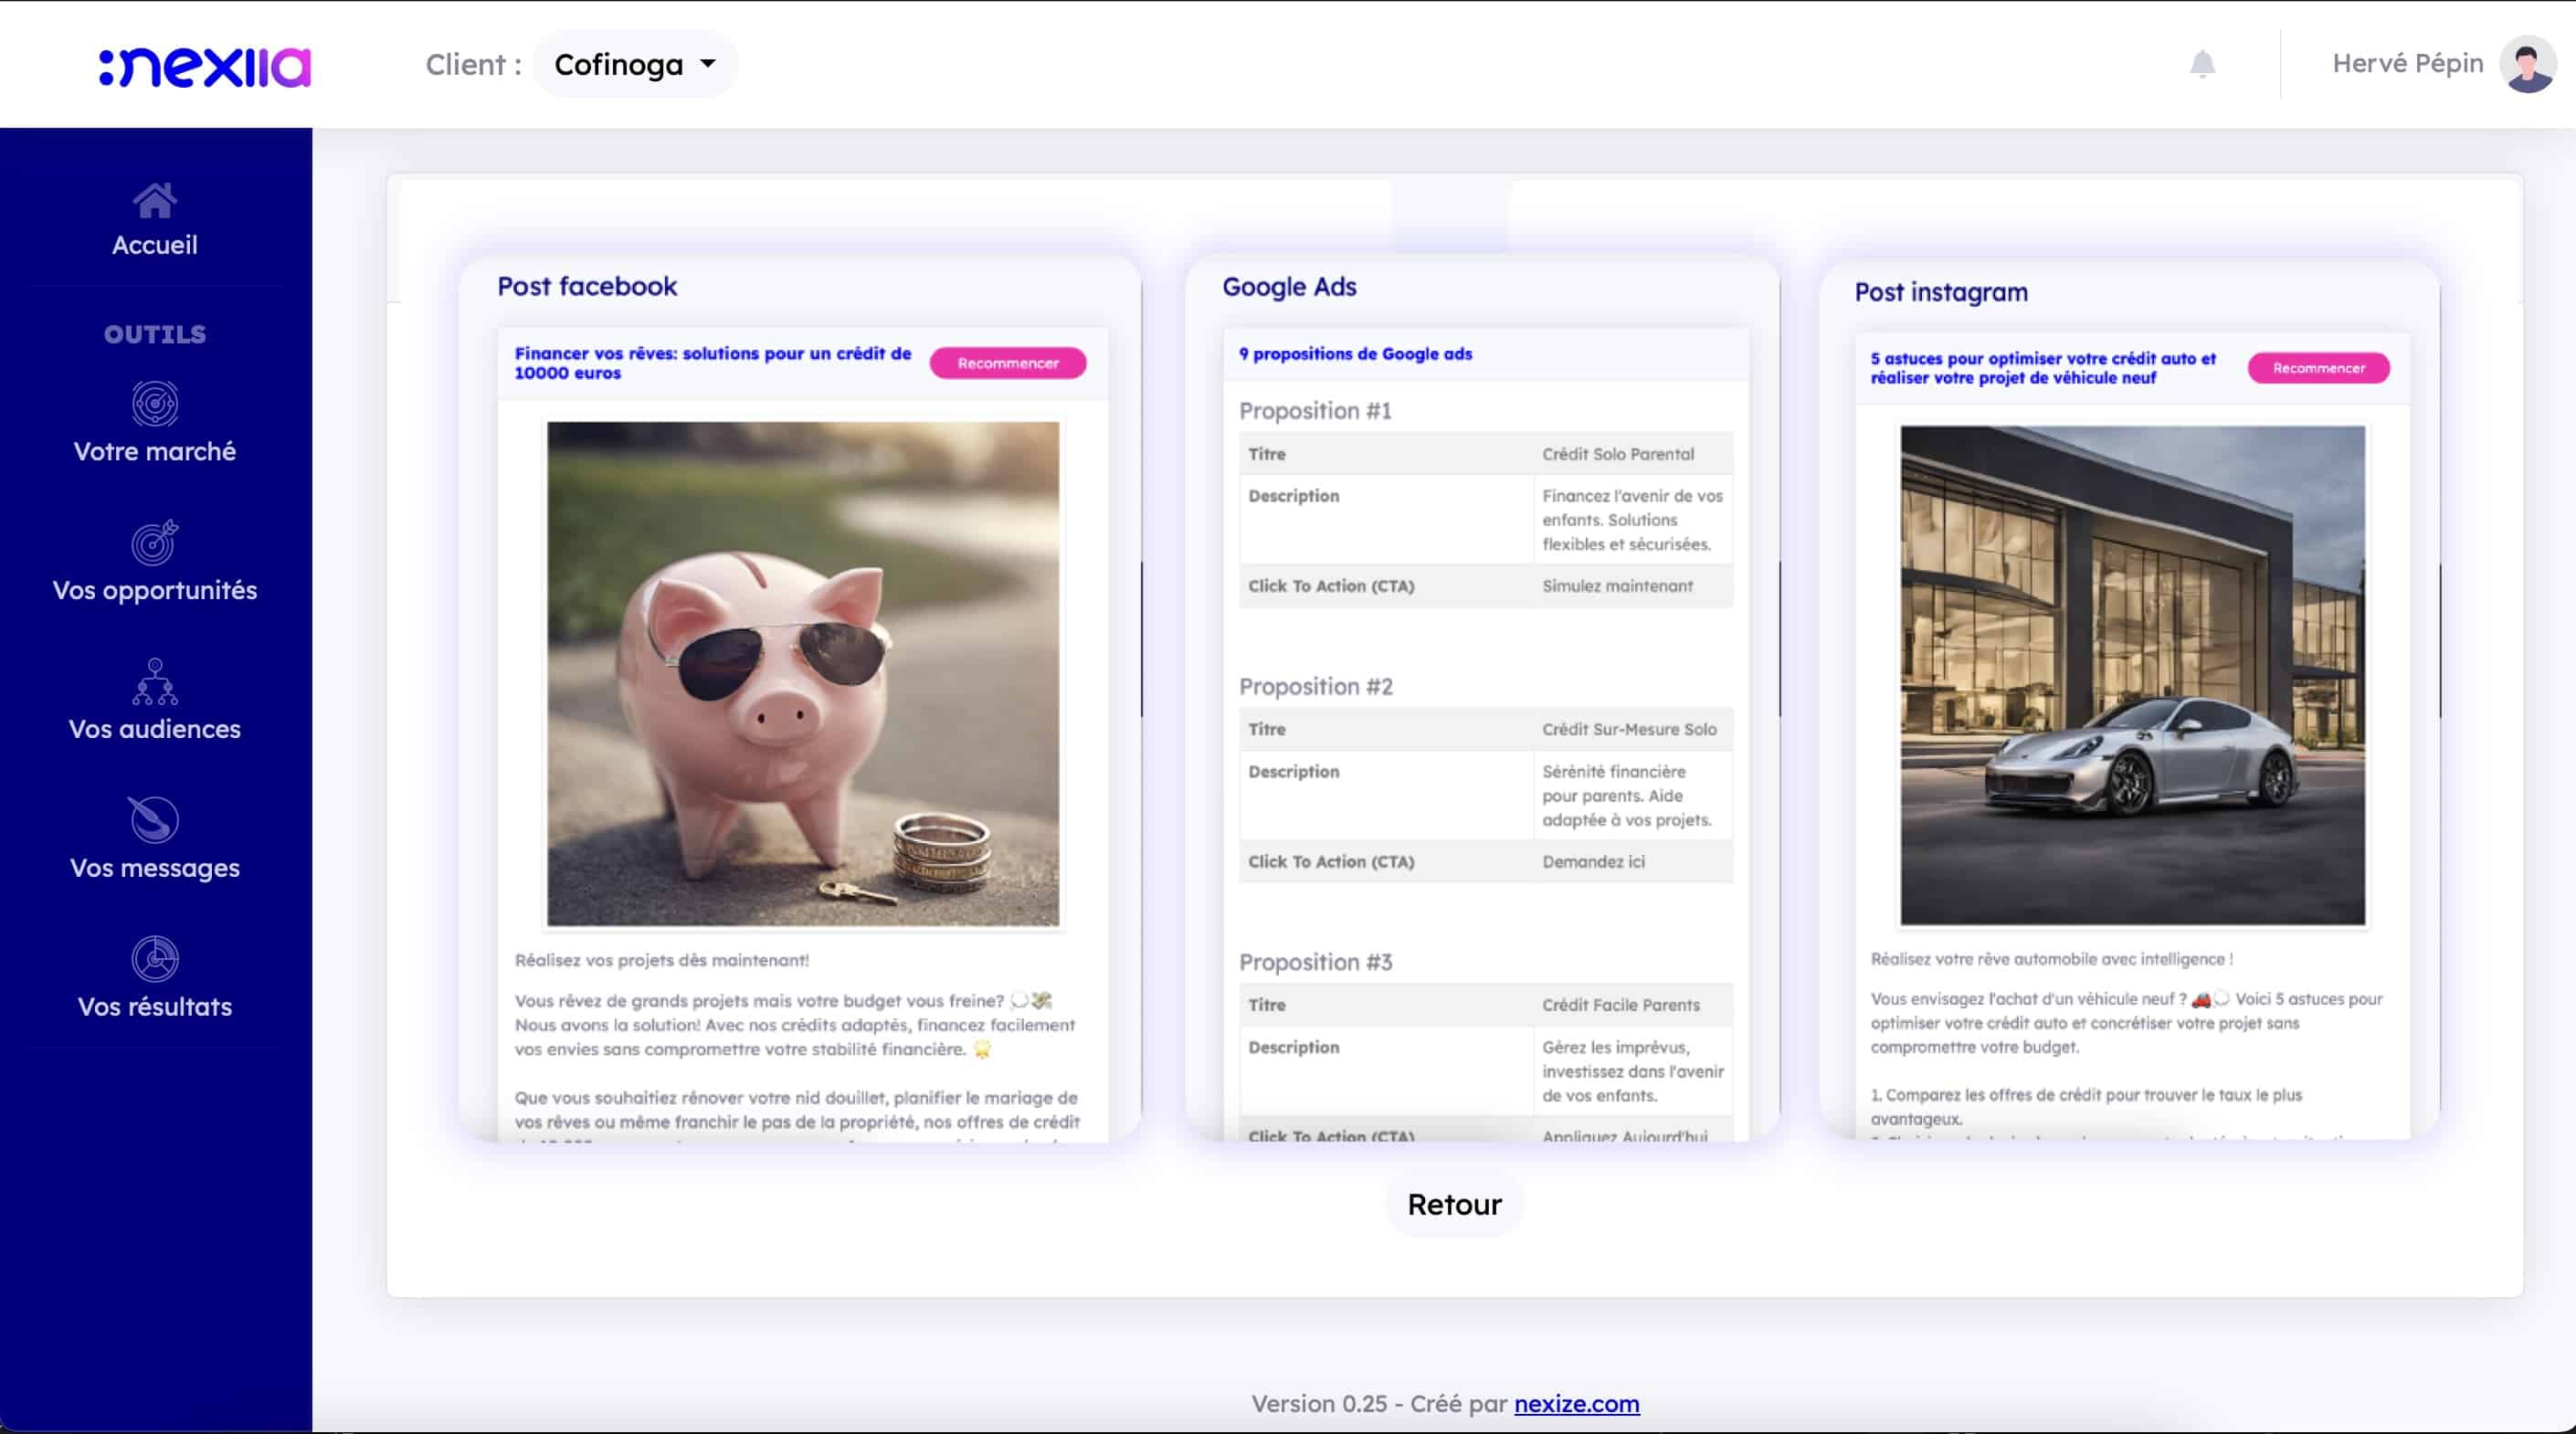Click the OUTILS section label
Viewport: 2576px width, 1434px height.
pyautogui.click(x=155, y=334)
